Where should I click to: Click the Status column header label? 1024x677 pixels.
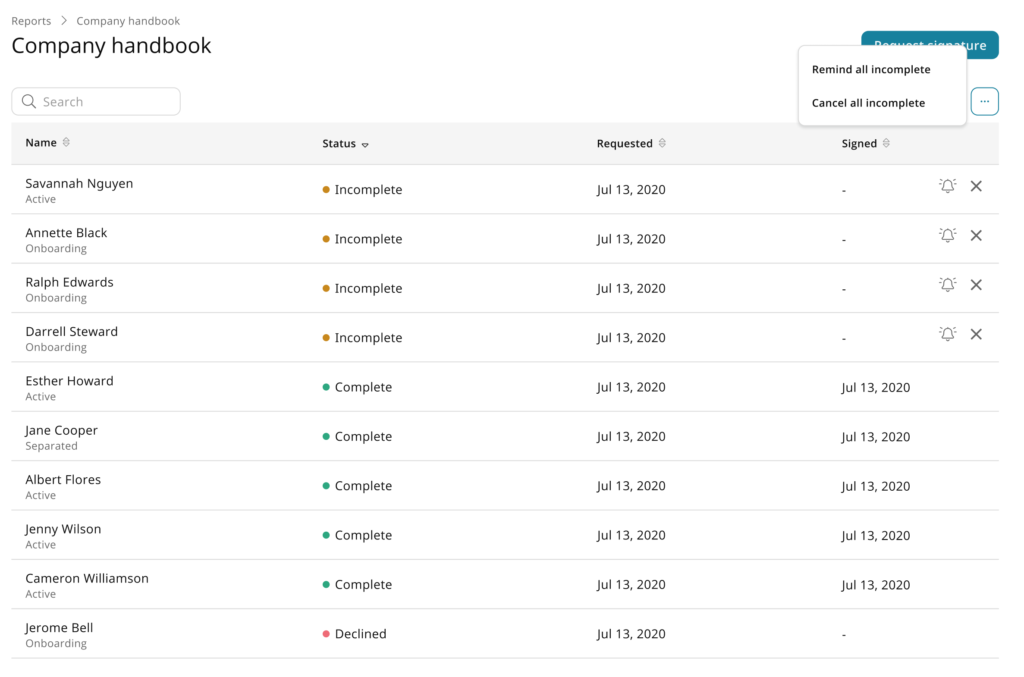pyautogui.click(x=339, y=143)
